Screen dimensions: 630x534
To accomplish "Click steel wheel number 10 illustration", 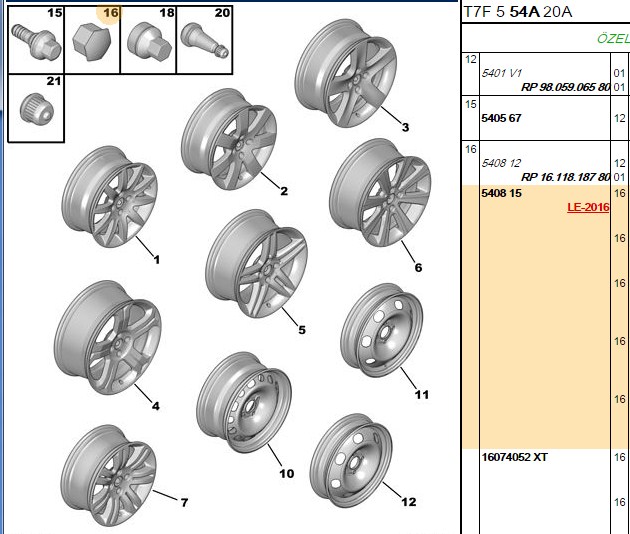I will pyautogui.click(x=244, y=403).
